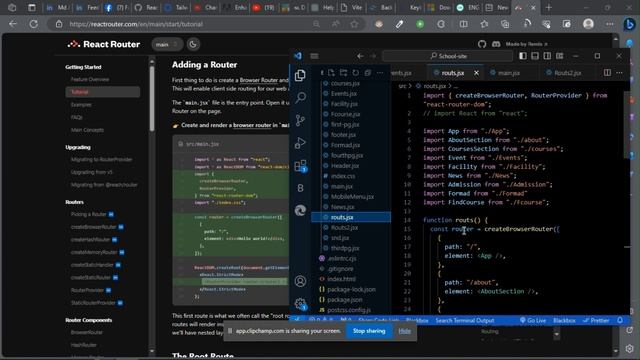The width and height of the screenshot is (640, 360).
Task: Switch to routs.jsx editor tab
Action: pyautogui.click(x=453, y=73)
